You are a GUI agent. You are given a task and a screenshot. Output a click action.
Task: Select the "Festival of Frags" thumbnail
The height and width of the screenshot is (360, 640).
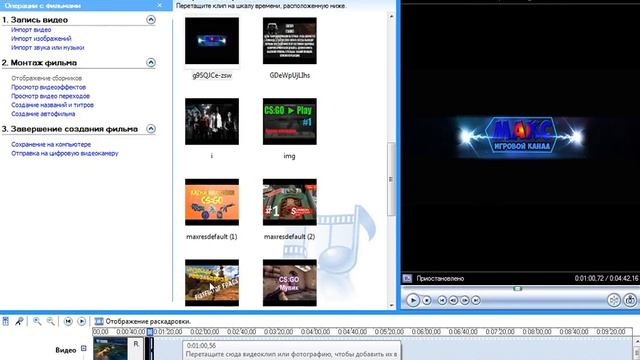point(212,283)
